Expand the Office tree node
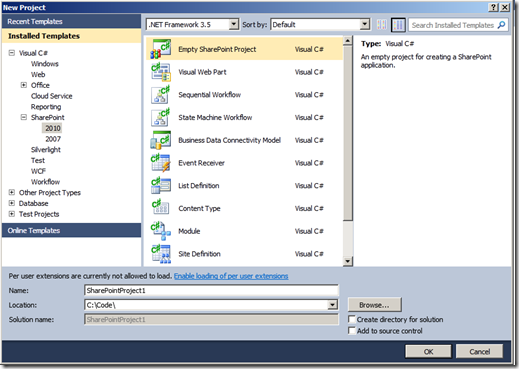 24,85
